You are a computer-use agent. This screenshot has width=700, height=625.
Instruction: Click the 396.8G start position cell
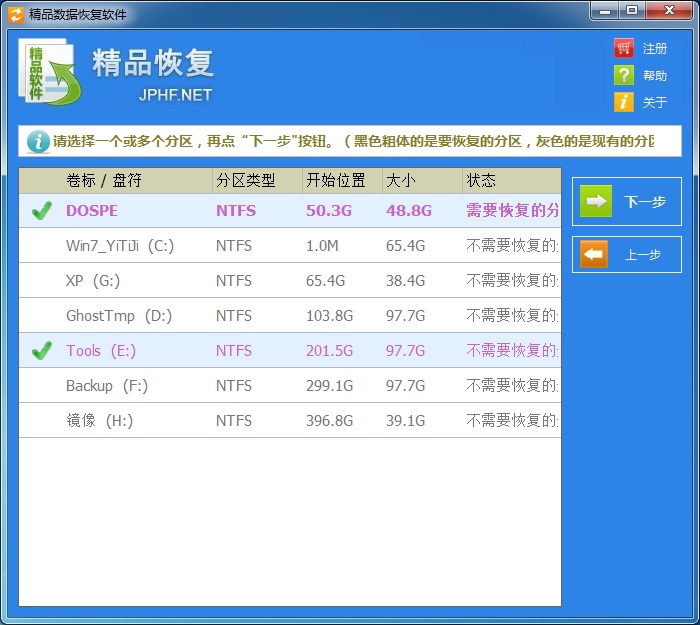pyautogui.click(x=329, y=421)
